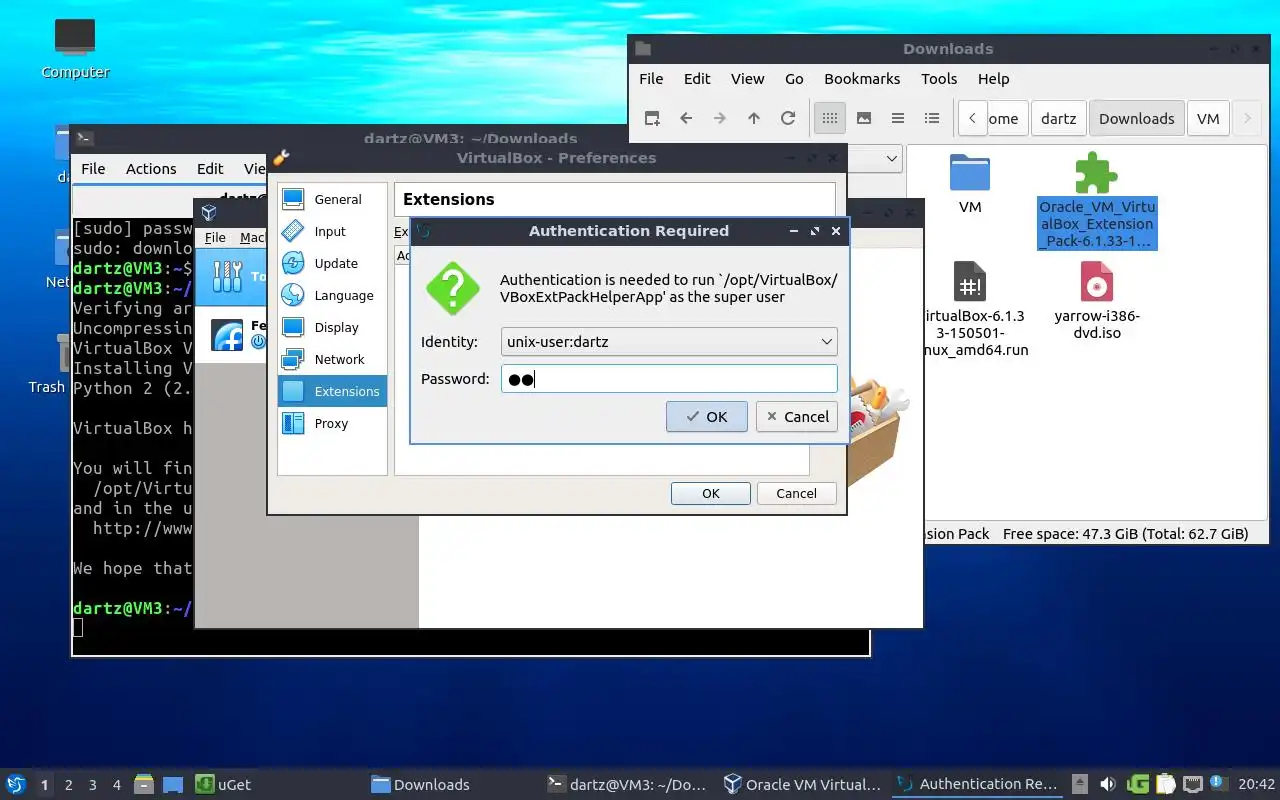Screen dimensions: 1280x800
Task: Switch to uGet in taskbar
Action: [224, 784]
